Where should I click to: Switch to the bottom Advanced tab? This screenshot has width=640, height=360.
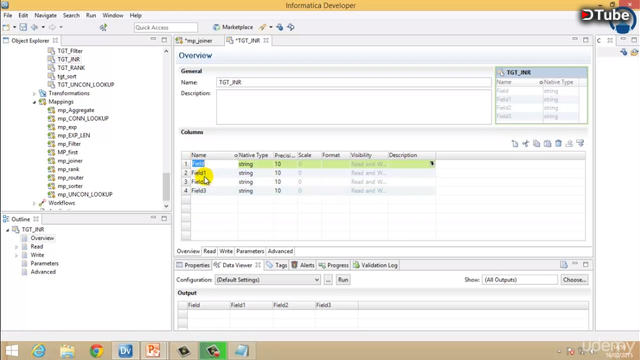(280, 251)
